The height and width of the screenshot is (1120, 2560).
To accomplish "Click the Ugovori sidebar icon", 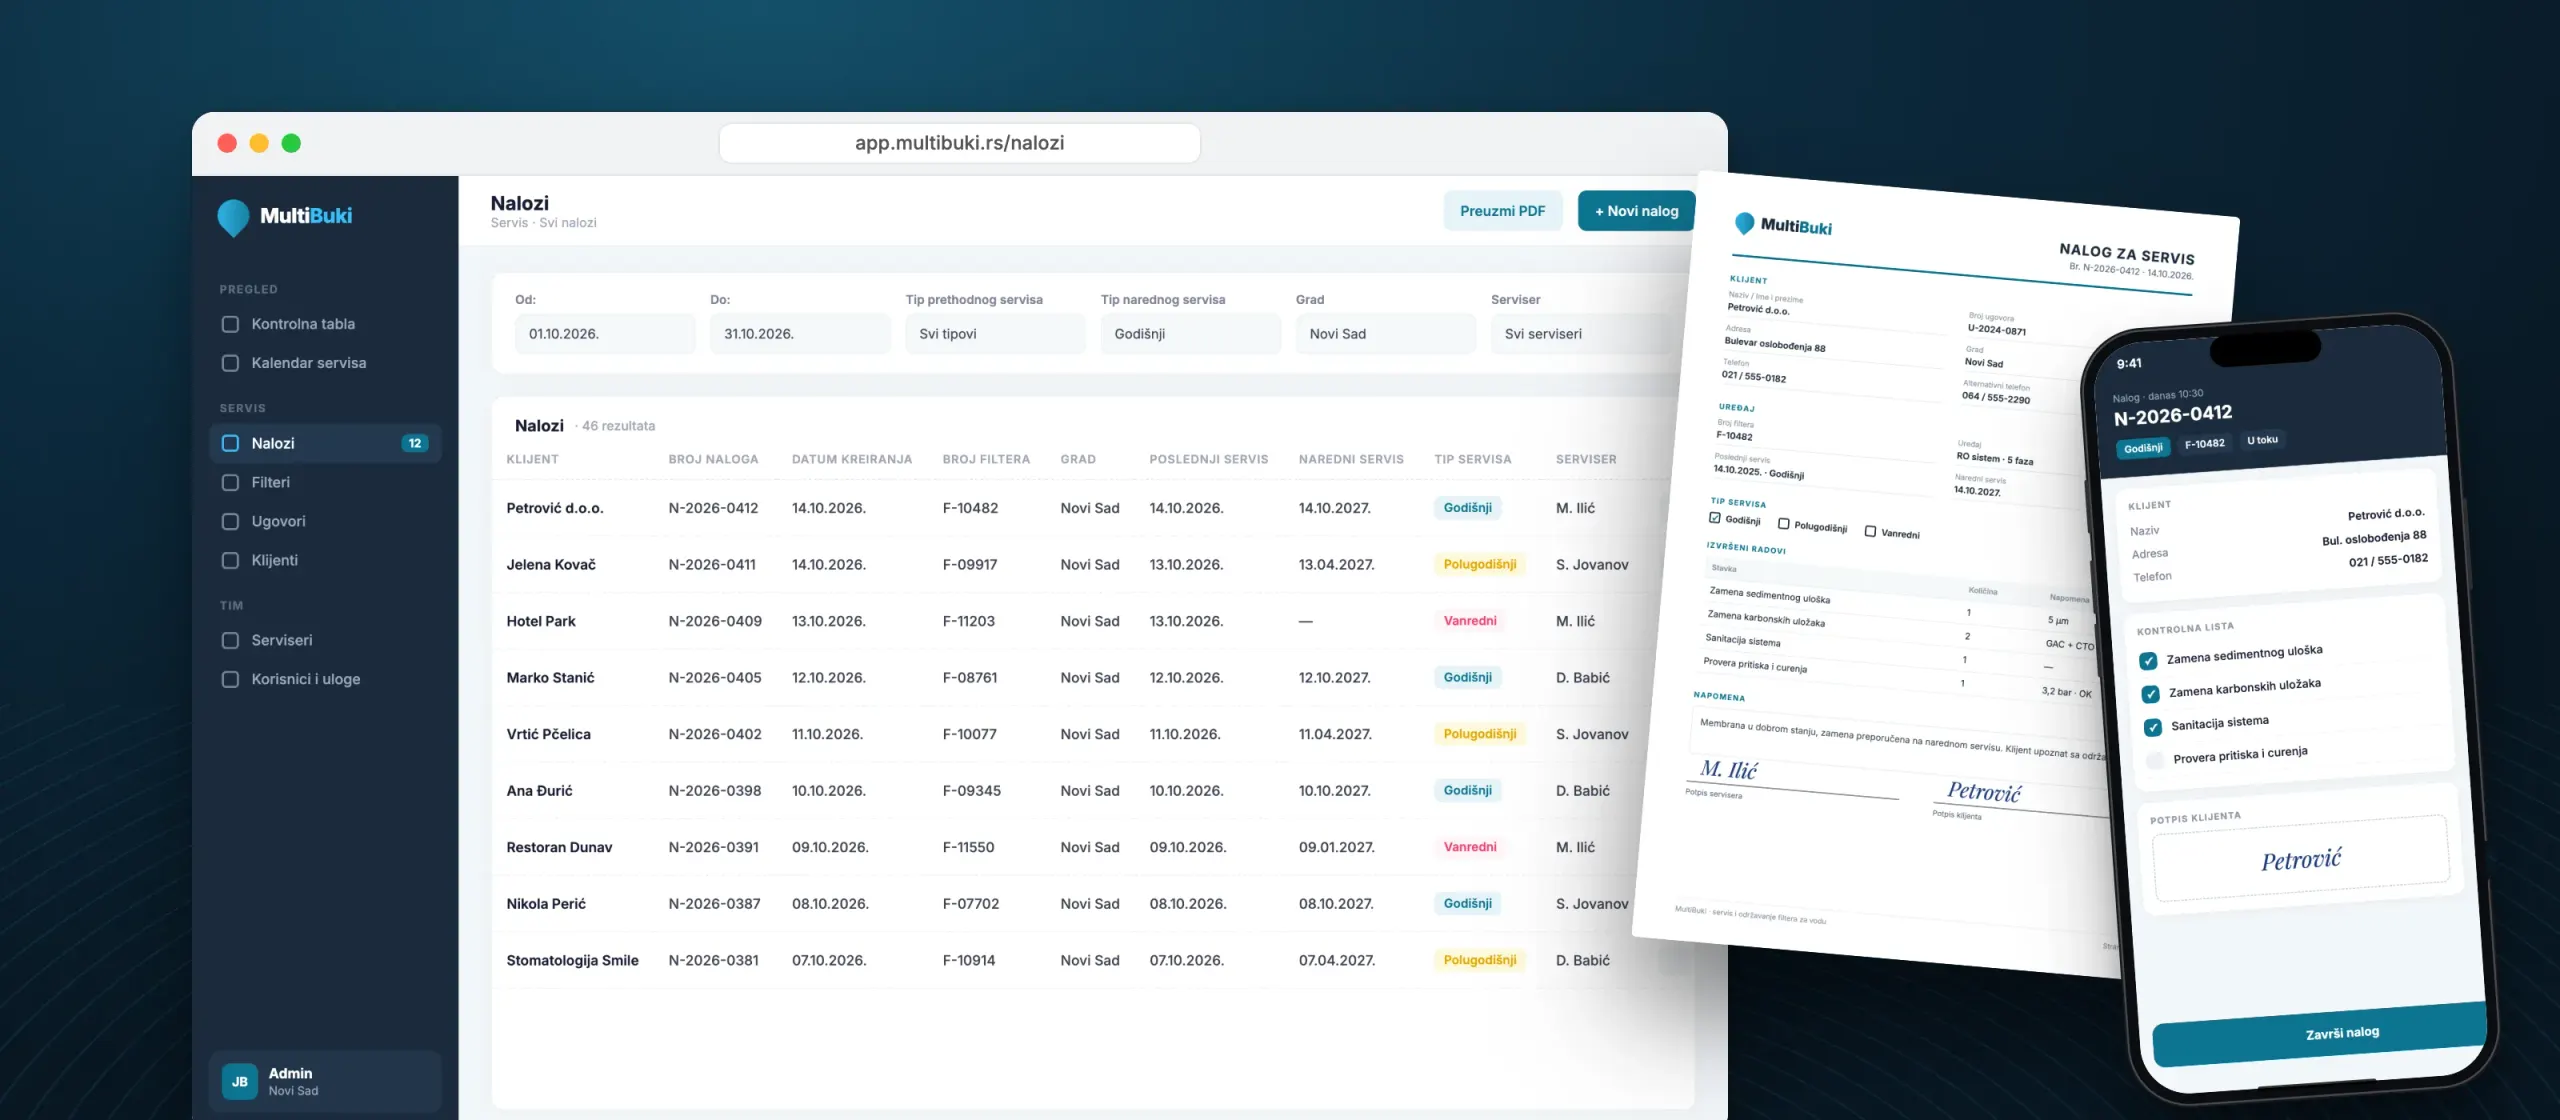I will tap(230, 521).
